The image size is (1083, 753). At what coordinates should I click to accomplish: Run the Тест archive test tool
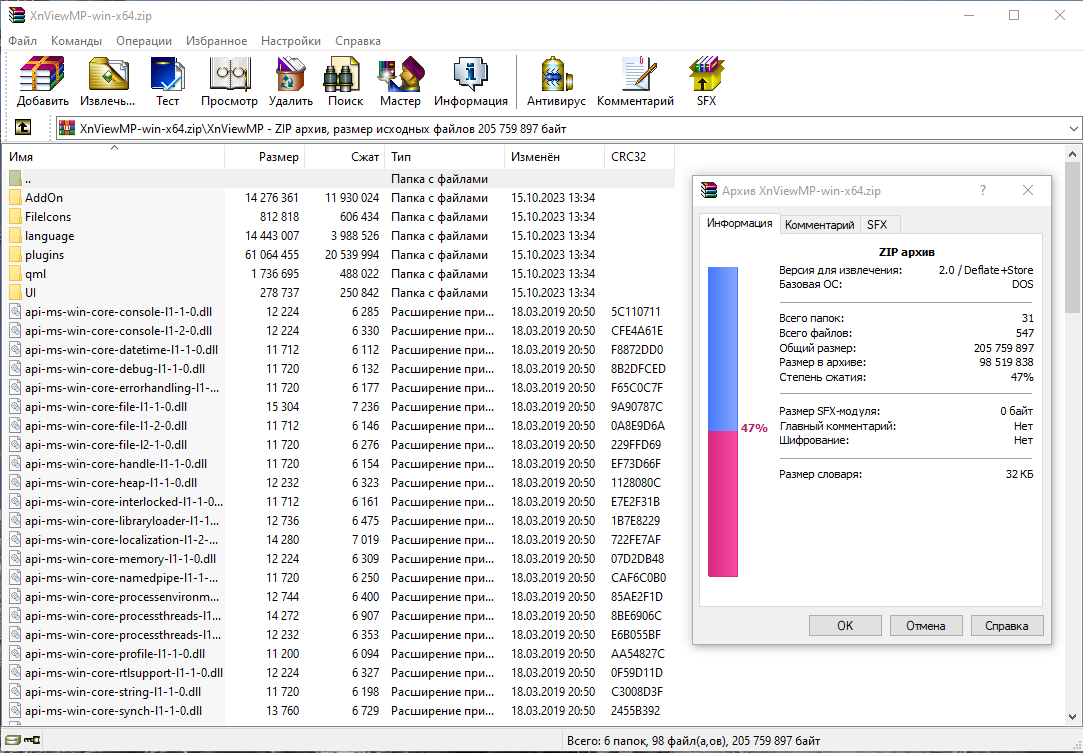(167, 74)
